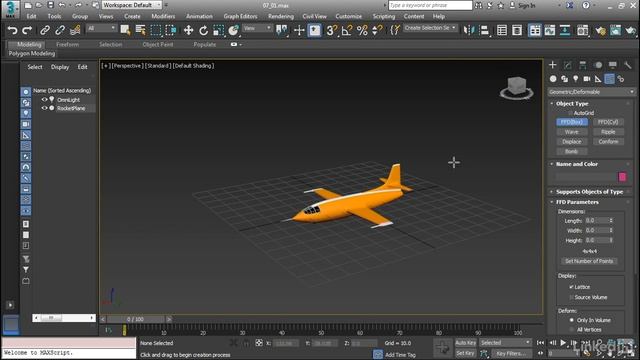Pick the Rectangular Selection Region tool
The height and width of the screenshot is (360, 640).
coord(156,30)
